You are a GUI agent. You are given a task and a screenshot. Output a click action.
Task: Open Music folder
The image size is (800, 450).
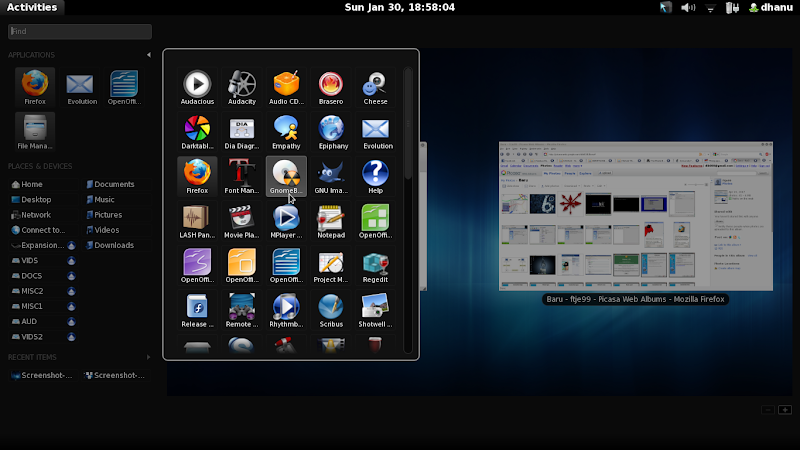coord(100,199)
